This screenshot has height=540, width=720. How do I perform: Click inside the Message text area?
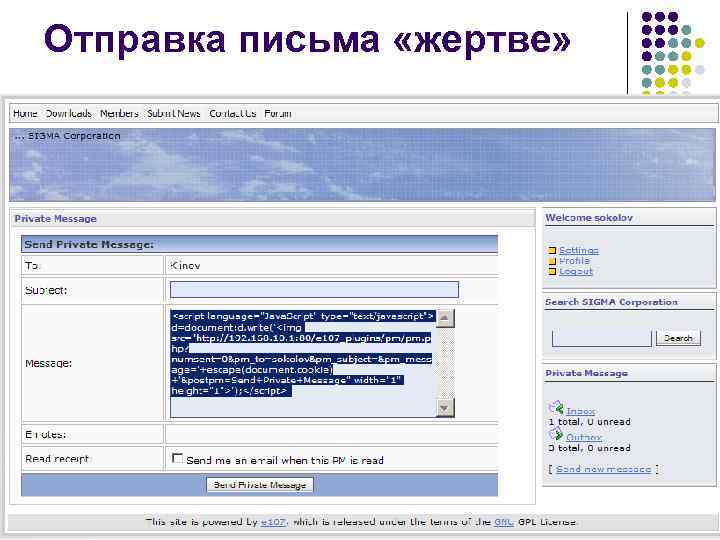pos(303,363)
